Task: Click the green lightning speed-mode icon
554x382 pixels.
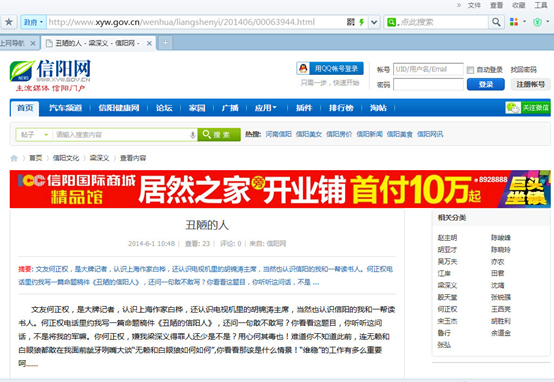Action: pos(361,22)
